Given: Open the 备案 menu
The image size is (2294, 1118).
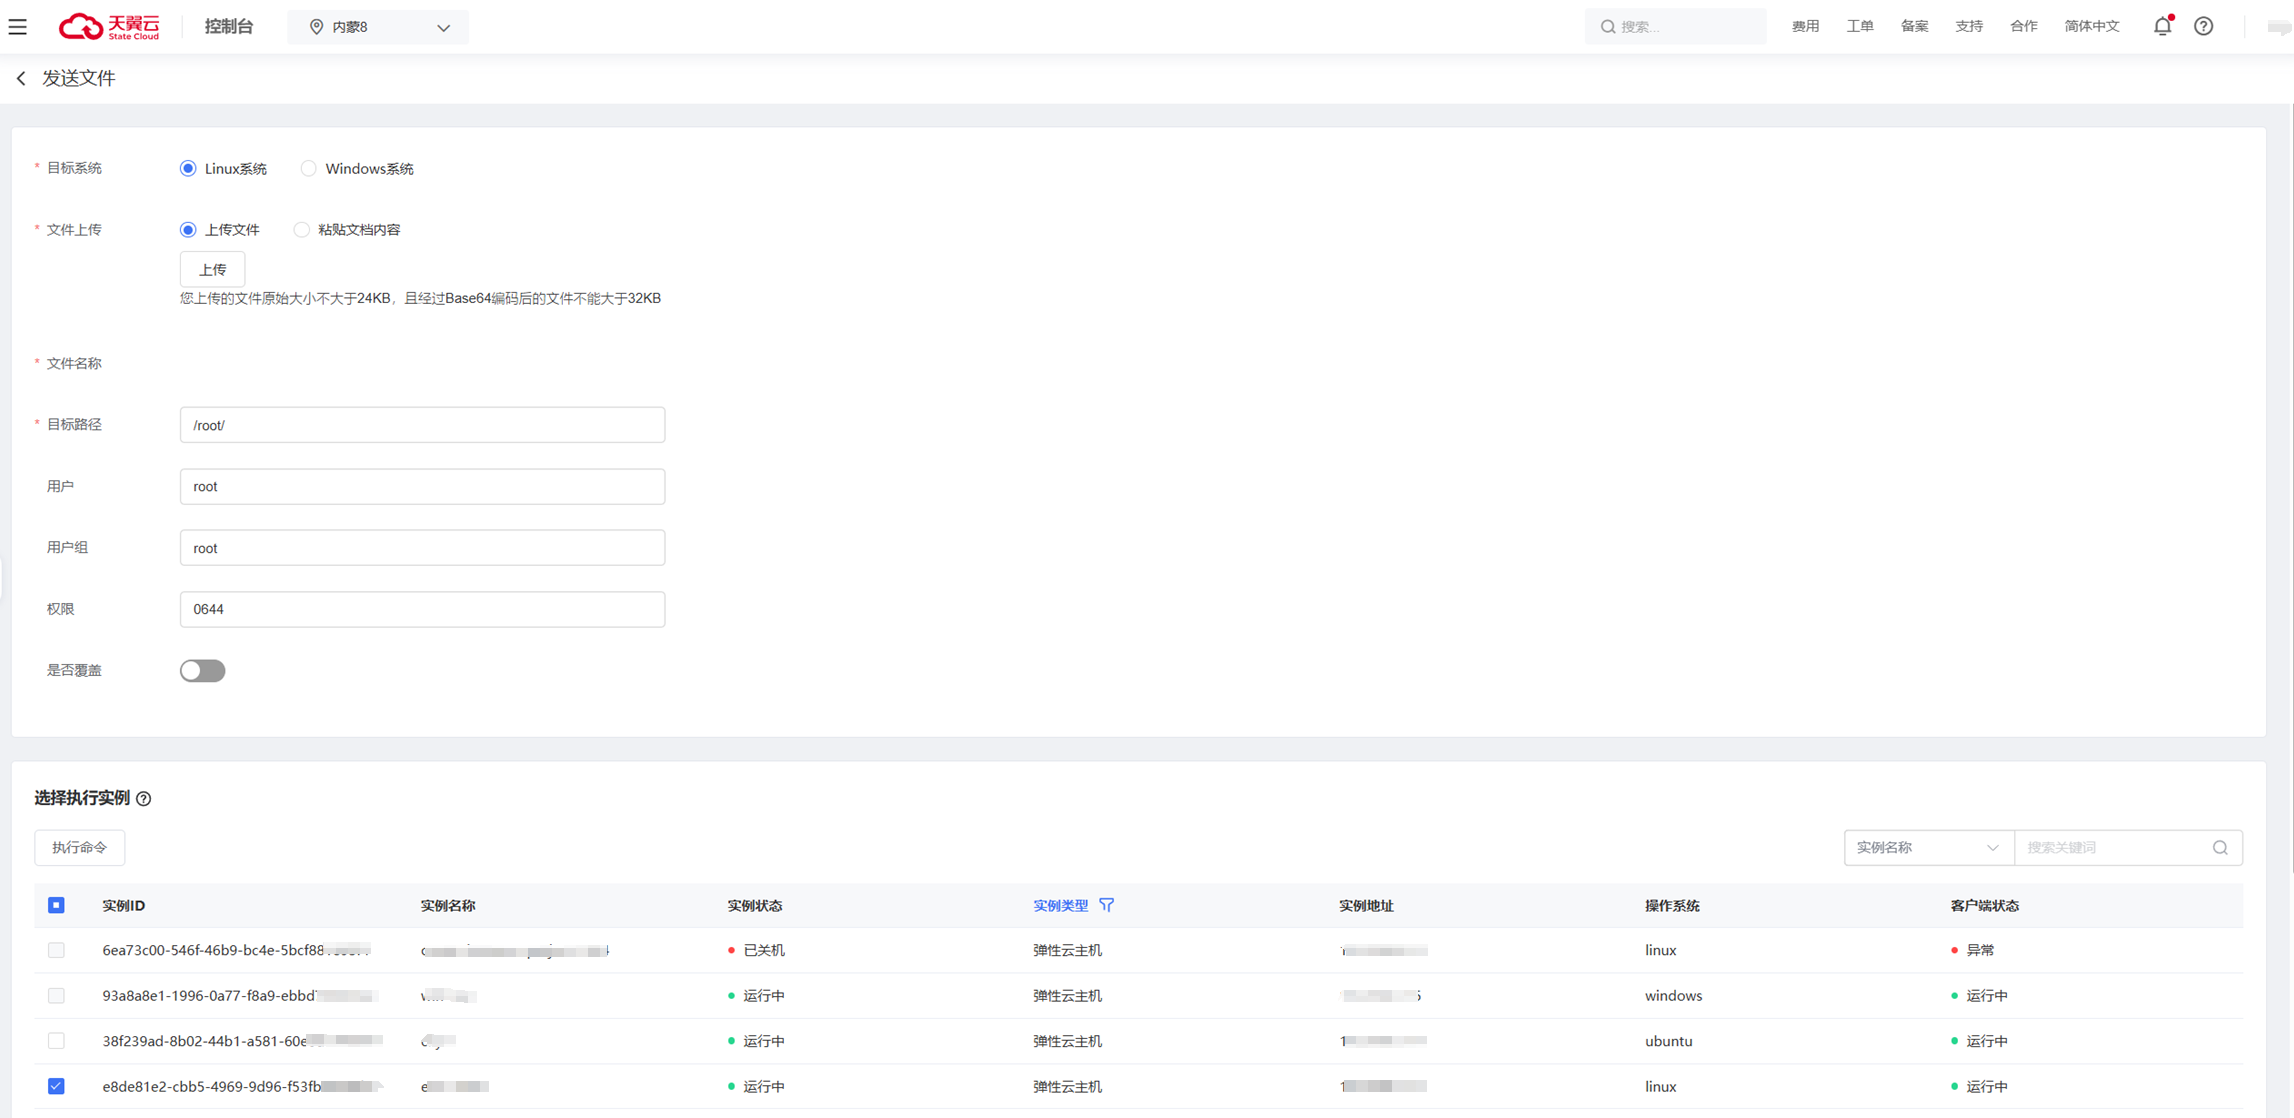Looking at the screenshot, I should [1914, 27].
